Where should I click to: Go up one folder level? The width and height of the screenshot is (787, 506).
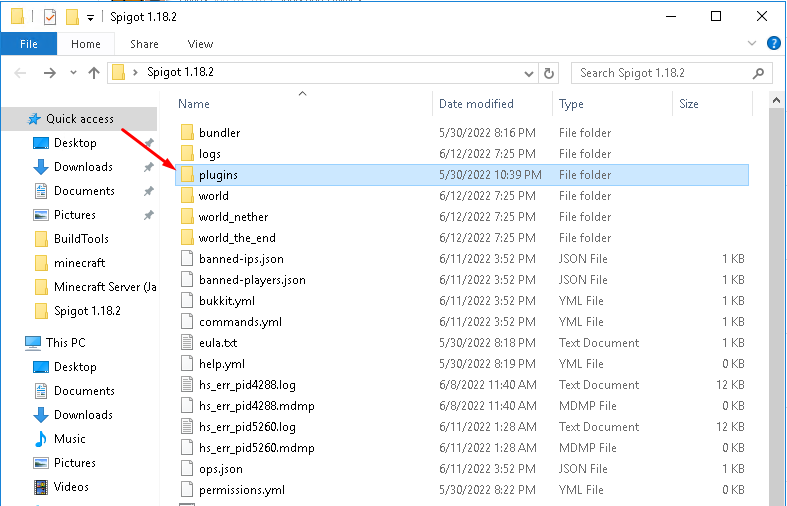[x=94, y=73]
